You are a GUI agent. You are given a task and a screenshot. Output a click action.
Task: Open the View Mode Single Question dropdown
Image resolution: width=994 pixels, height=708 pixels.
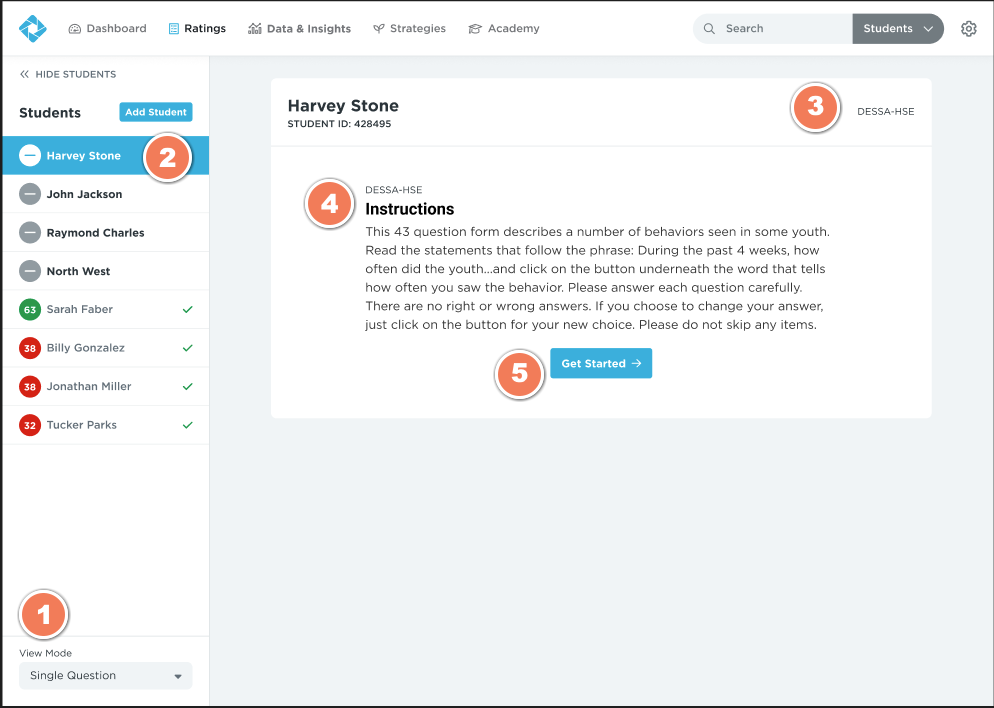point(105,676)
